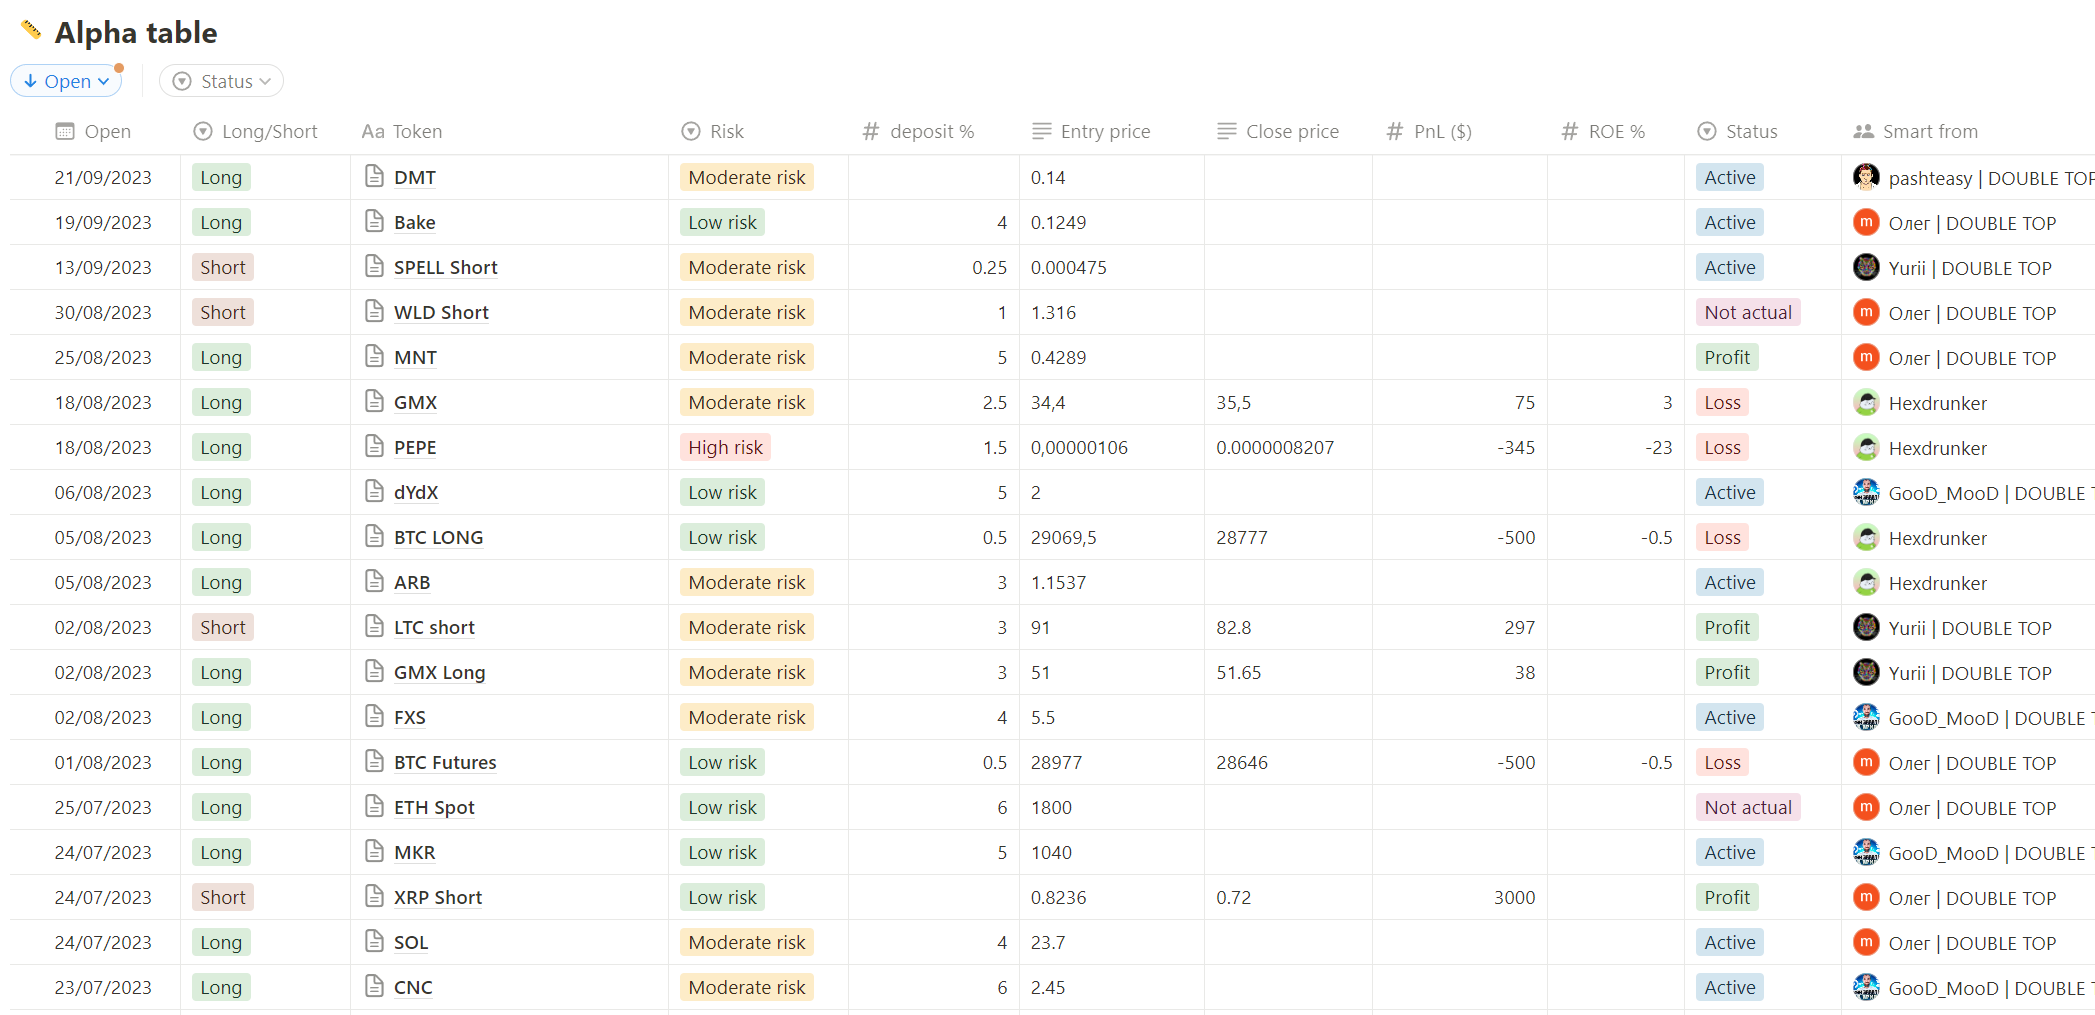Screen dimensions: 2095x1015
Task: Open the BTC Futures token page
Action: 445,762
